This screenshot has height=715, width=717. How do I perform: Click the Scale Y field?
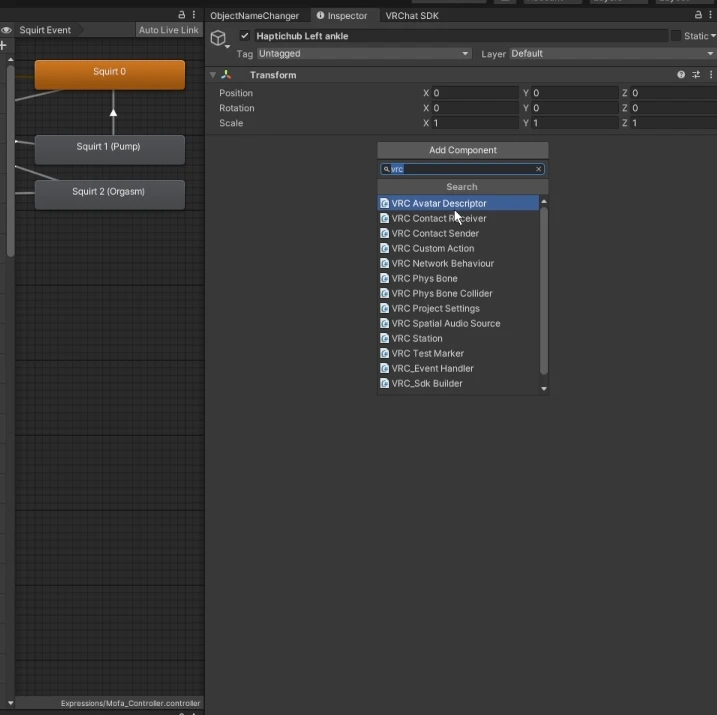(575, 123)
